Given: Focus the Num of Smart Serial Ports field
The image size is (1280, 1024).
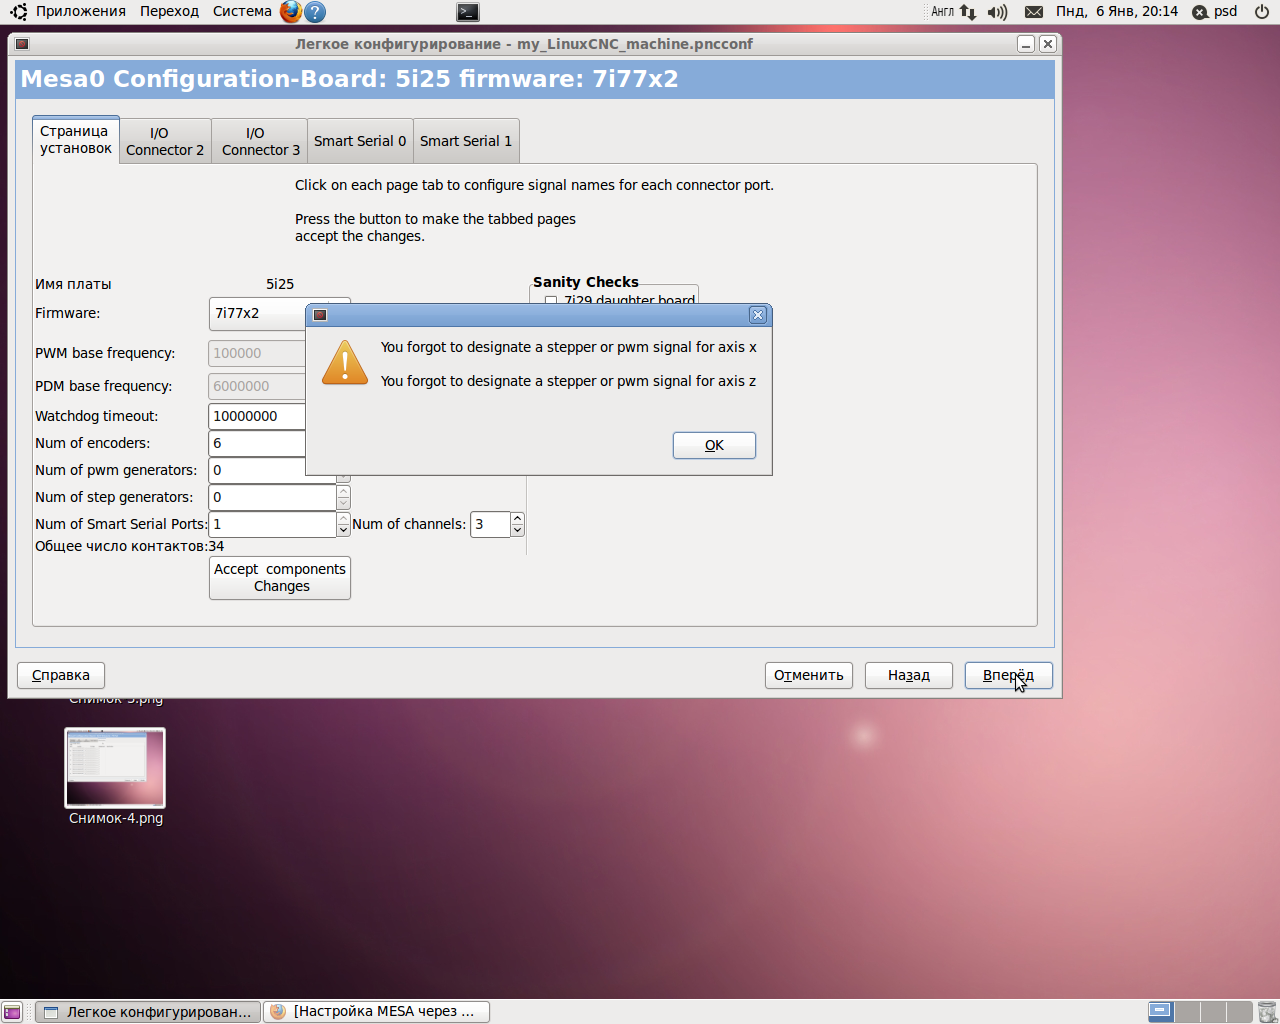Looking at the screenshot, I should [272, 524].
